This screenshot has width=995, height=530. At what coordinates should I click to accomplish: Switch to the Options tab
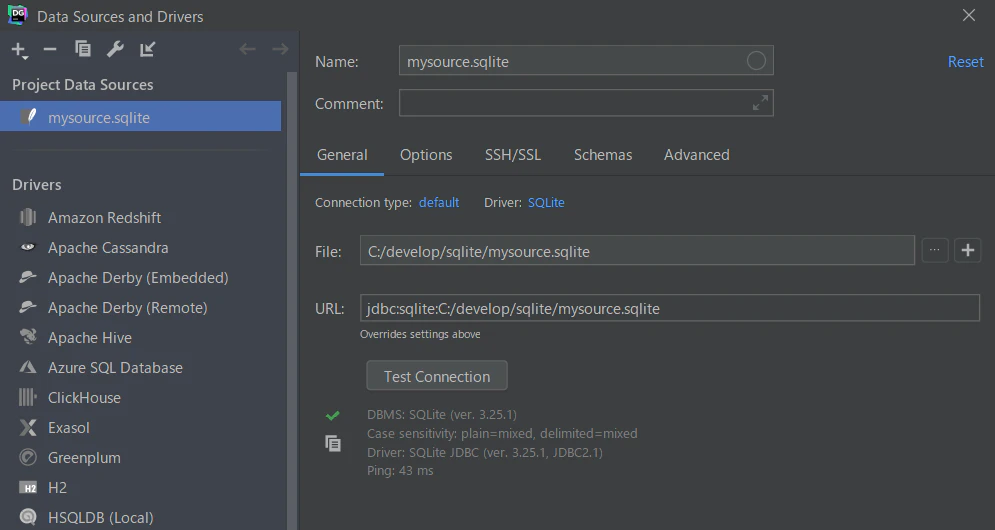(426, 155)
